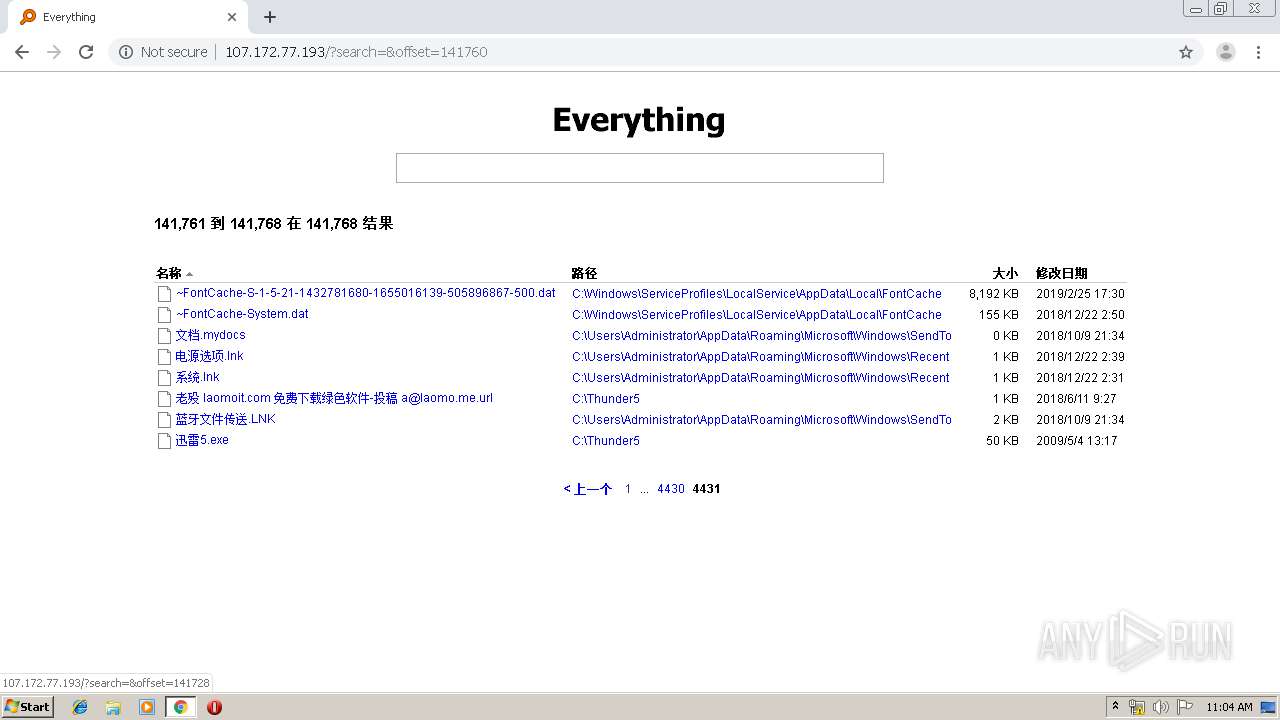Image resolution: width=1280 pixels, height=720 pixels.
Task: Sort by the 路径 column header
Action: point(584,273)
